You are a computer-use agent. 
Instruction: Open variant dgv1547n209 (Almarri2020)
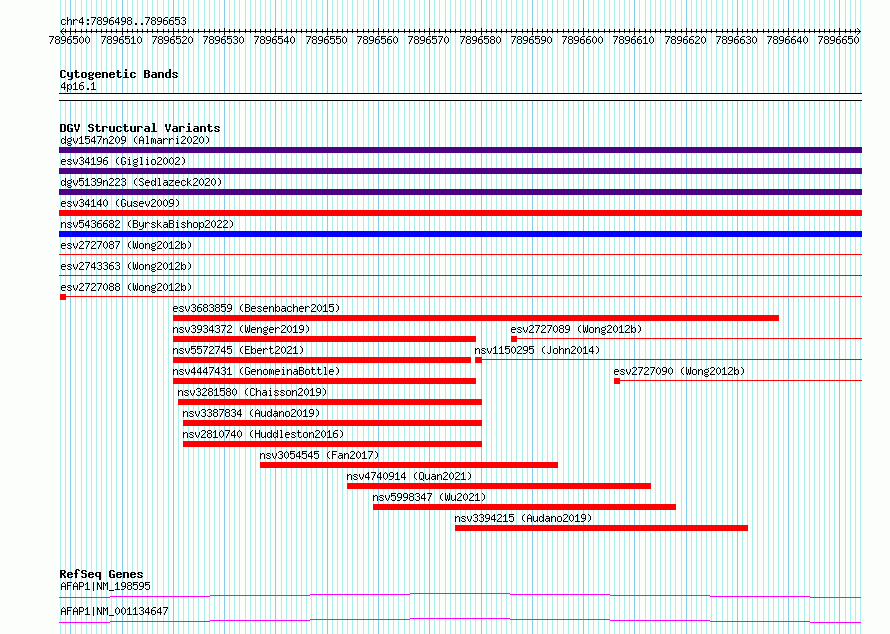click(135, 140)
